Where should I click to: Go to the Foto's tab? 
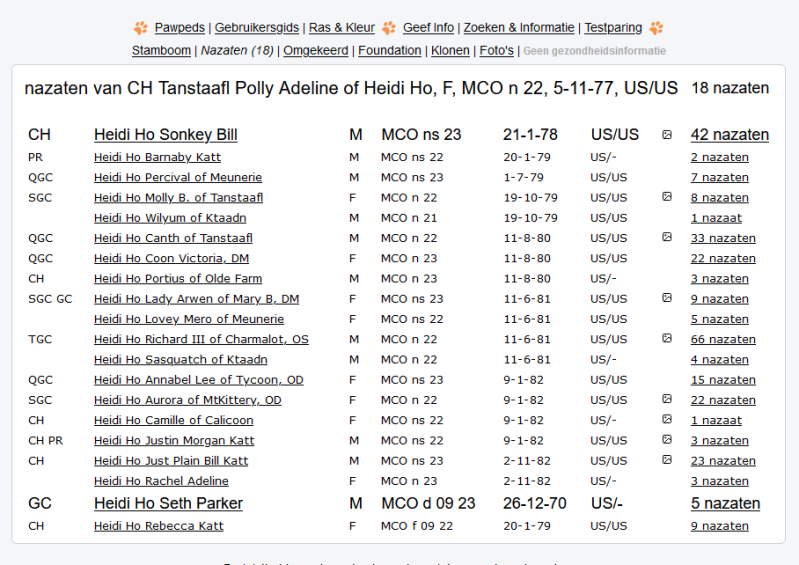[x=496, y=50]
